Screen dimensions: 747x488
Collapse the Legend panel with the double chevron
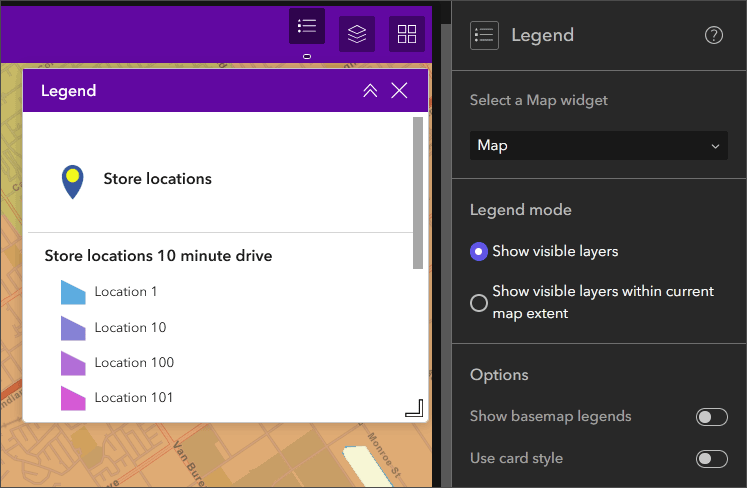click(x=370, y=90)
